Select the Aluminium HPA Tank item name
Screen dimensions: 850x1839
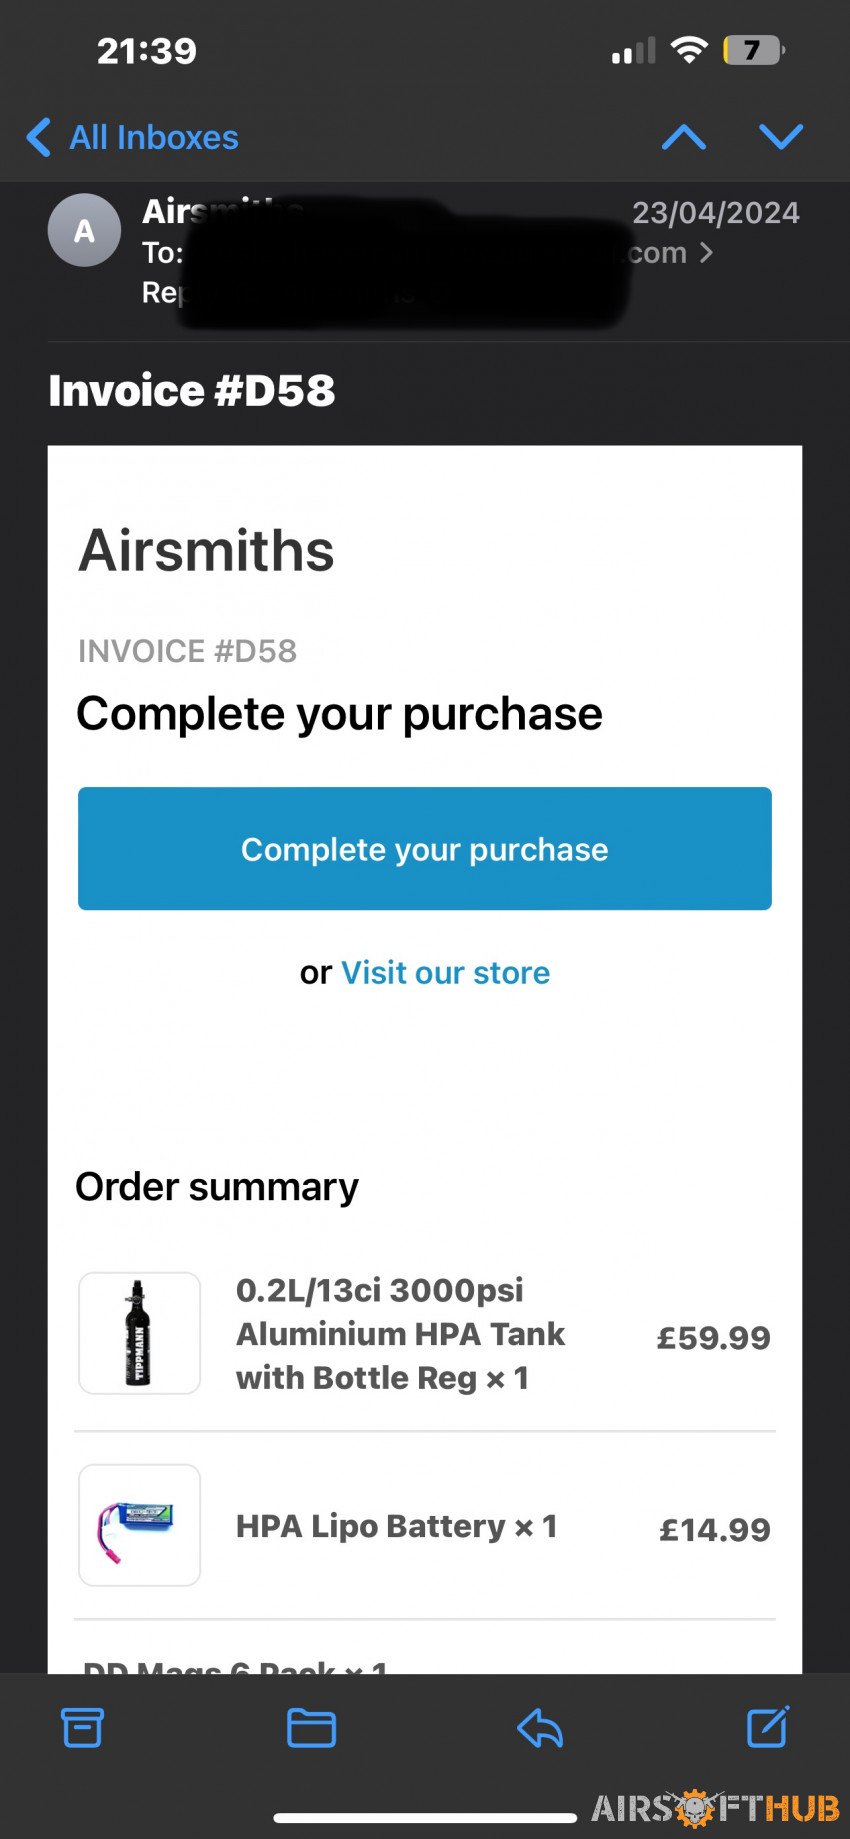400,1334
